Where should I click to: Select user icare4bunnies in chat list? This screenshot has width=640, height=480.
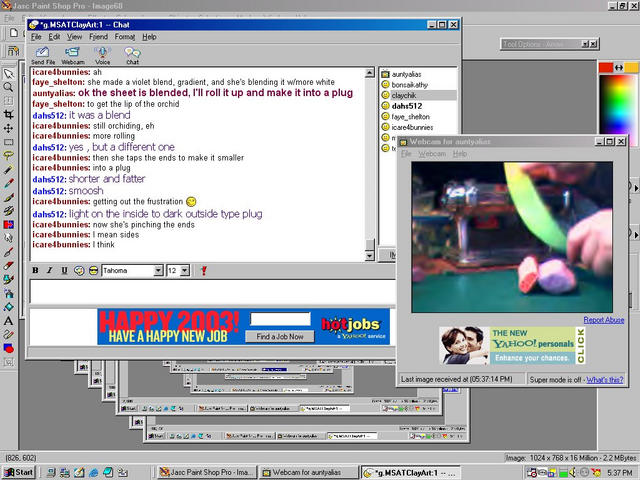412,127
